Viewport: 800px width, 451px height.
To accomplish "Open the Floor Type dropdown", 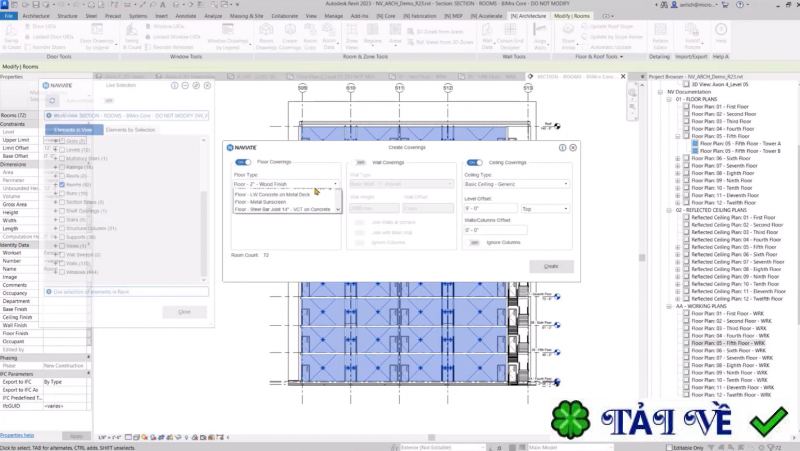I will (x=286, y=184).
